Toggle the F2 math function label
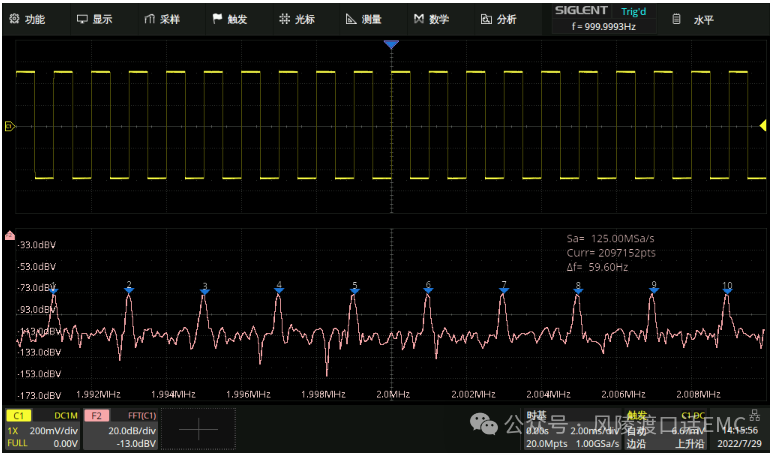 pyautogui.click(x=96, y=414)
